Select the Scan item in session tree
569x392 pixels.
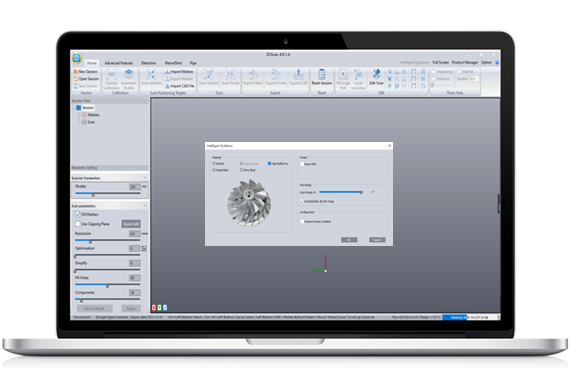coord(88,122)
